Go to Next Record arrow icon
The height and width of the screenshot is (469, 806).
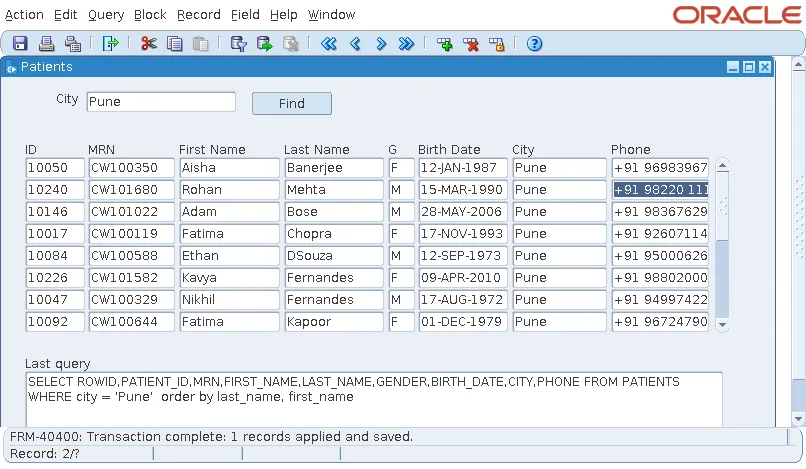381,44
